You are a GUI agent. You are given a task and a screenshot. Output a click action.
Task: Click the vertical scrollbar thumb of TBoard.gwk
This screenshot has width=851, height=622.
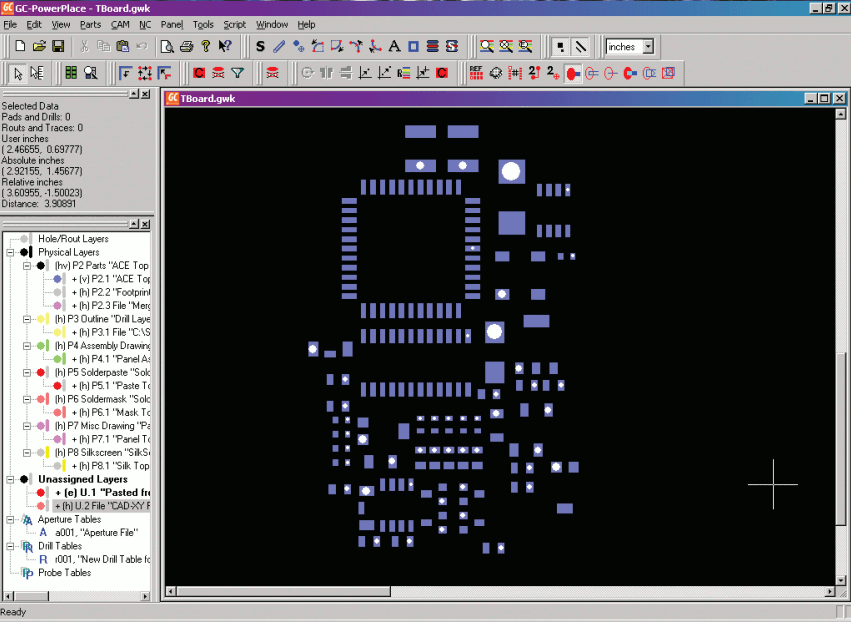(x=840, y=439)
